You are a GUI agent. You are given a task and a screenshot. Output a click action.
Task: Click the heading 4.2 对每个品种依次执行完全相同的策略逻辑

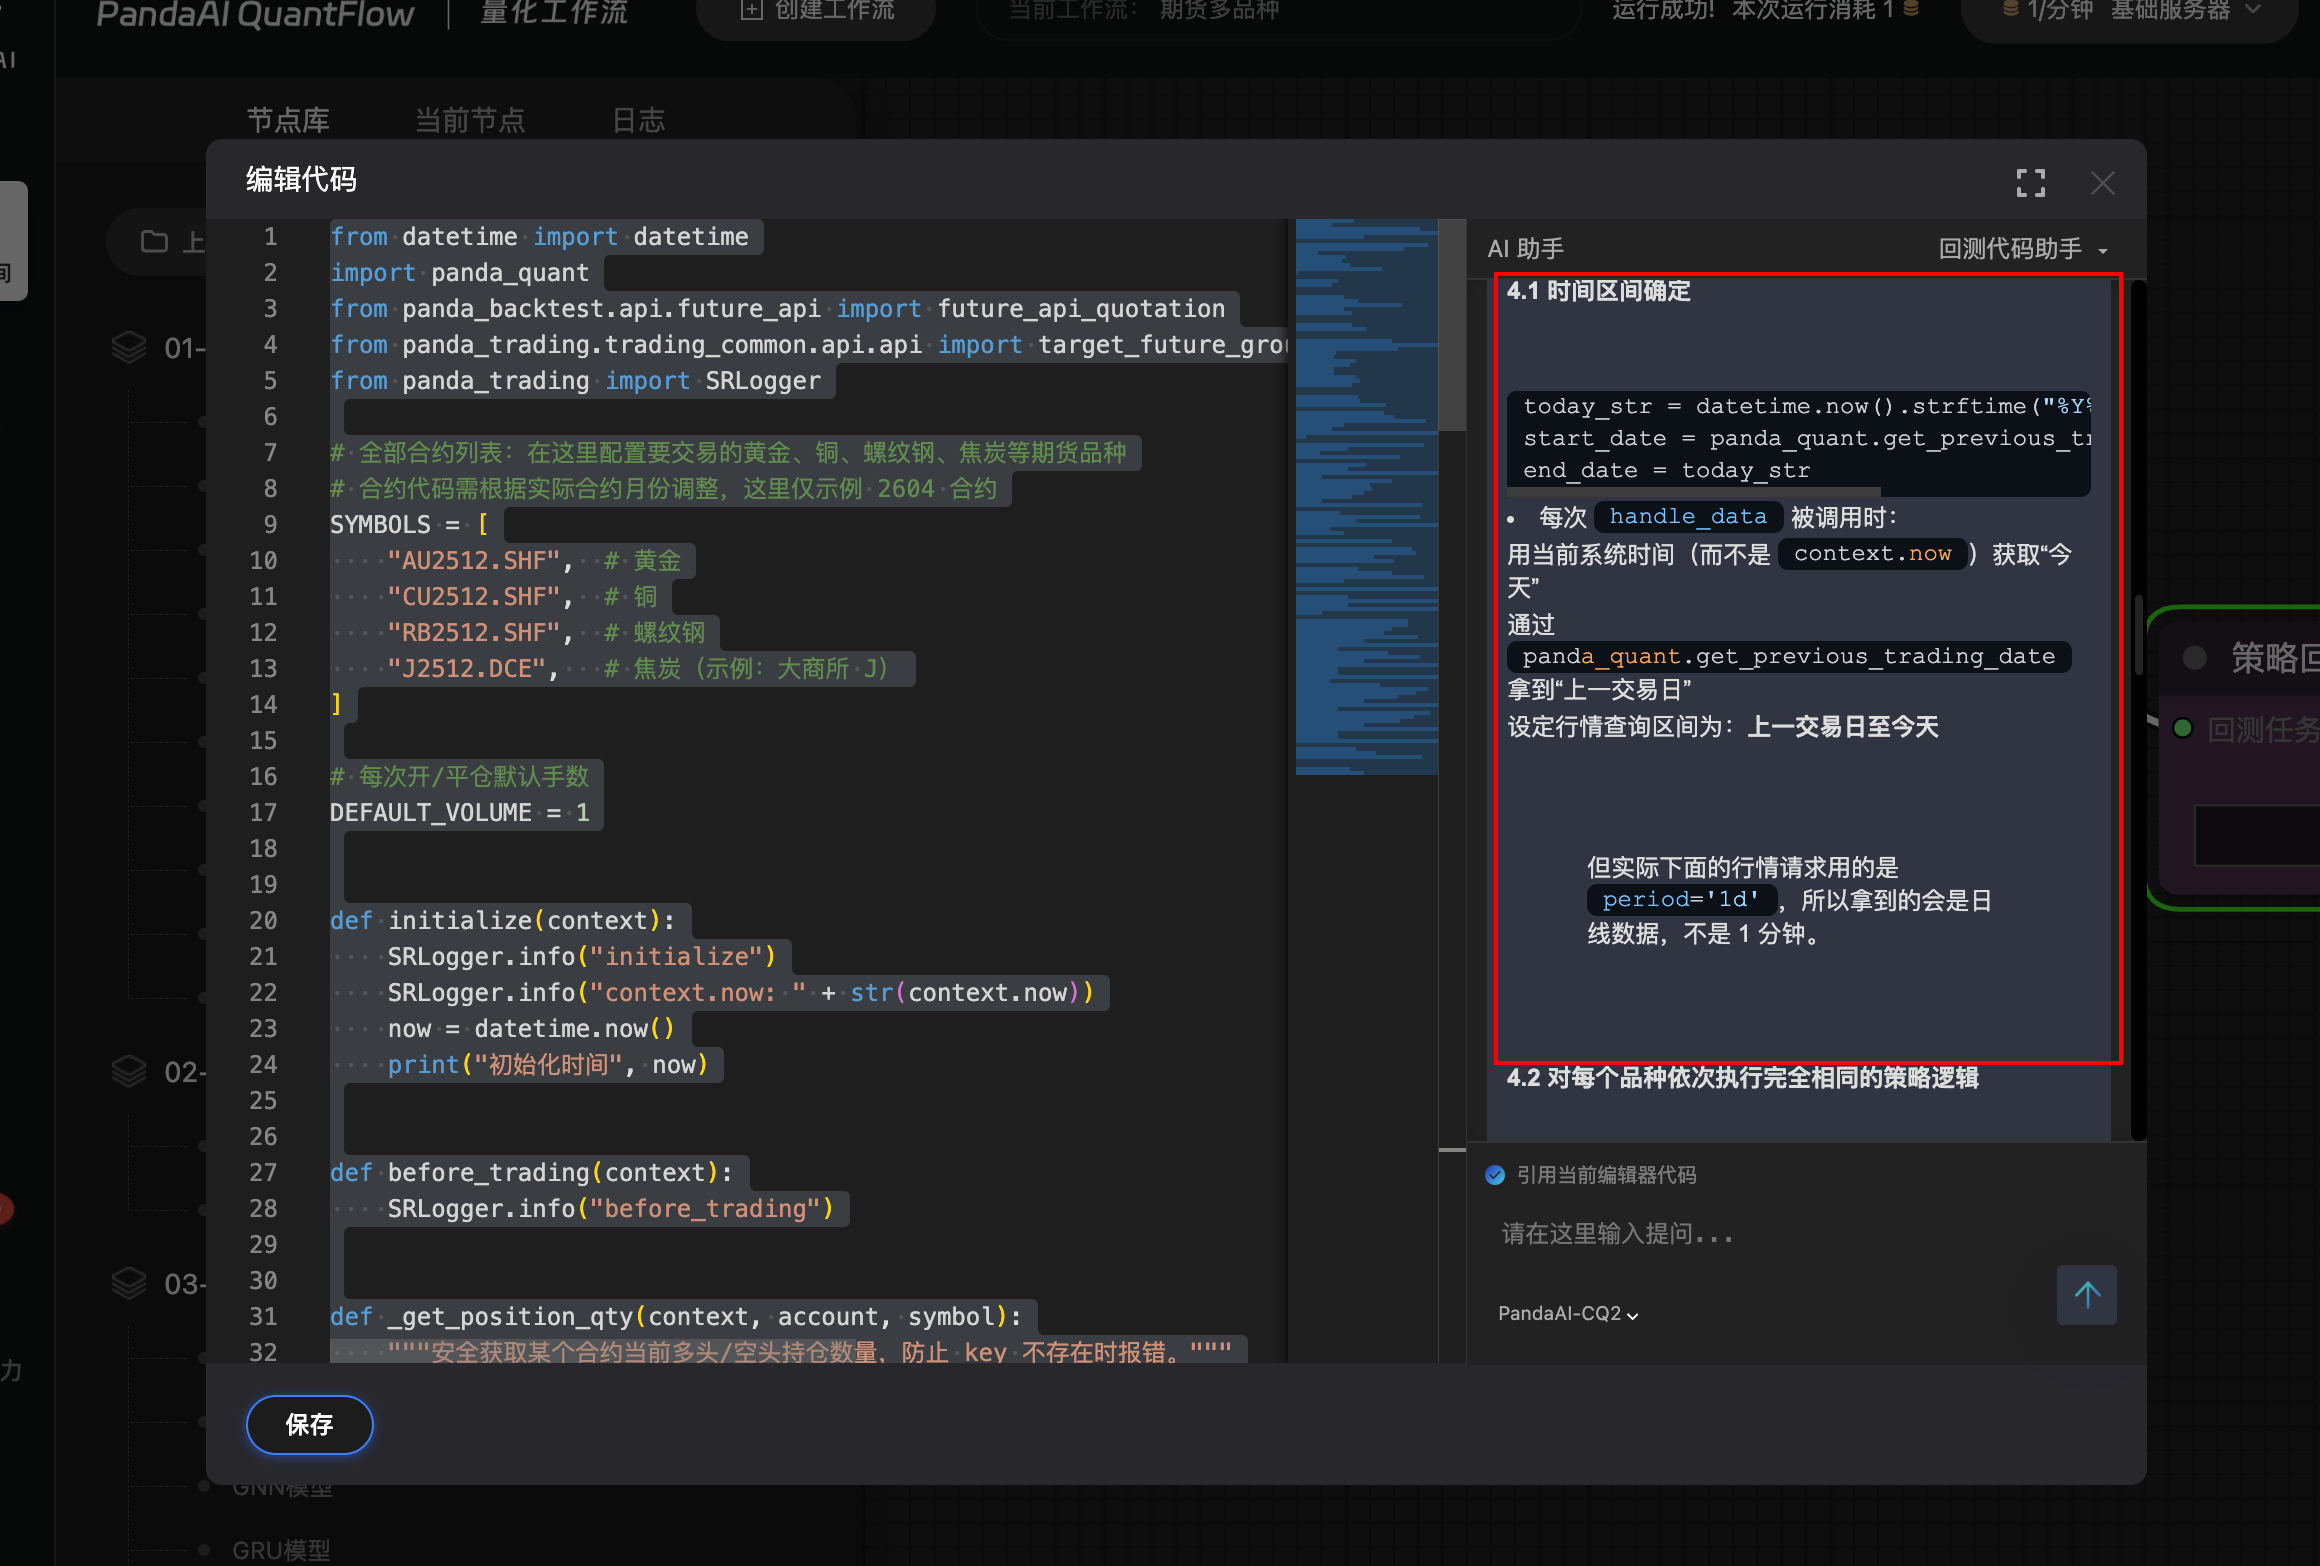[1743, 1078]
